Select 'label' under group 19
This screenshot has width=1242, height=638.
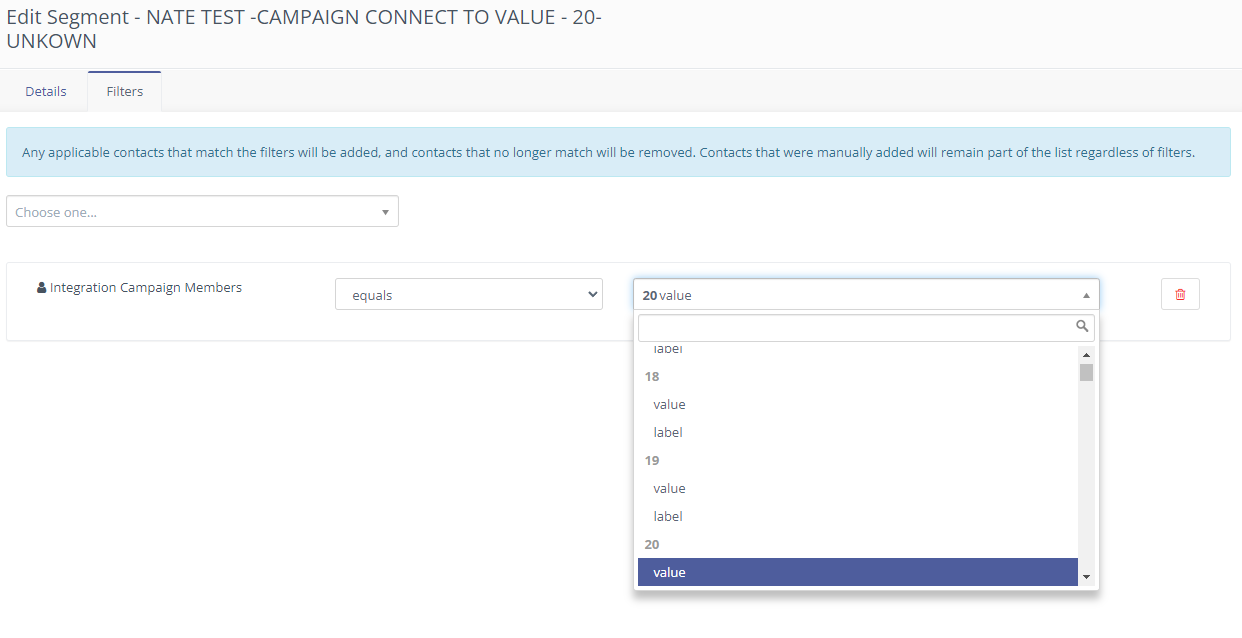tap(858, 516)
